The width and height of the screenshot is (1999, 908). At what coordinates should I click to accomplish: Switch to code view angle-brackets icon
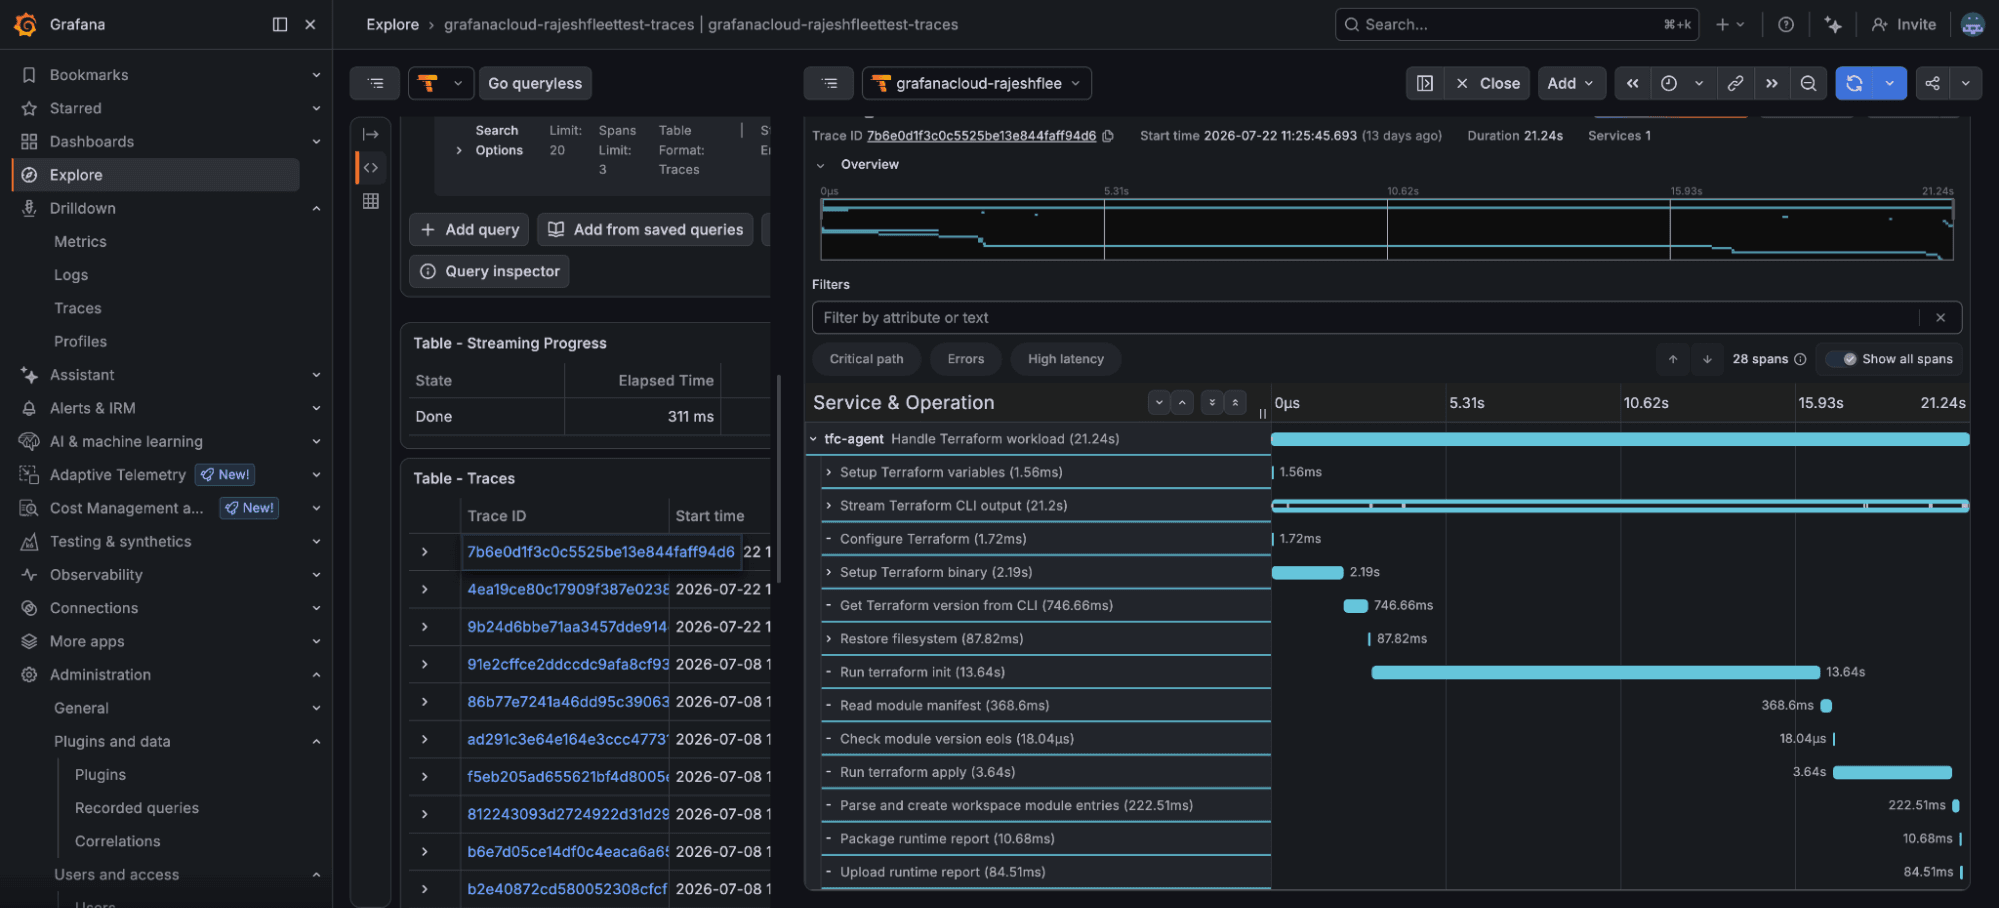point(371,168)
